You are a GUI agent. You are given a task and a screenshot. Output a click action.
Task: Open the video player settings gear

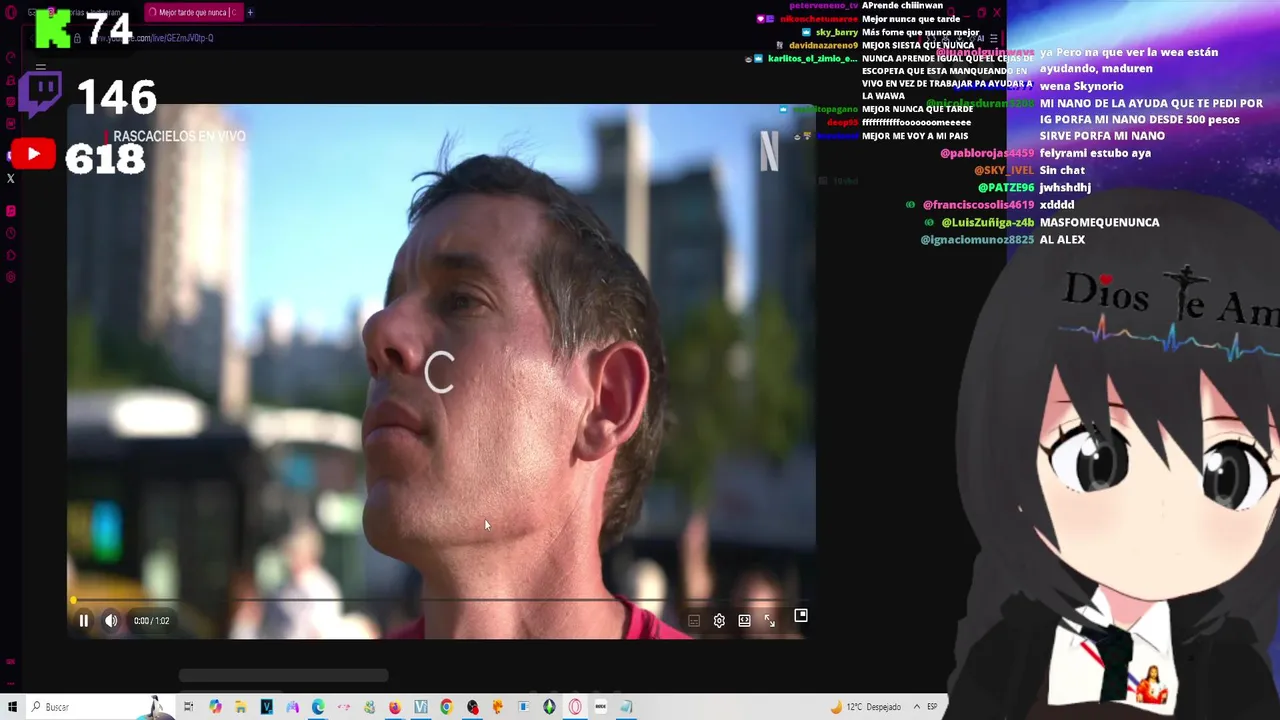pos(719,621)
